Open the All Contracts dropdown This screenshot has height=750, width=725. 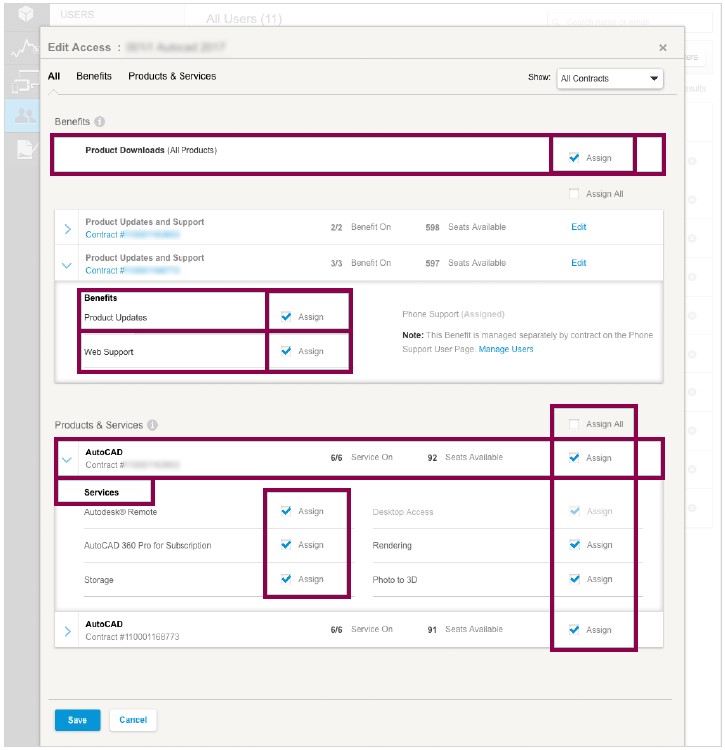(610, 78)
